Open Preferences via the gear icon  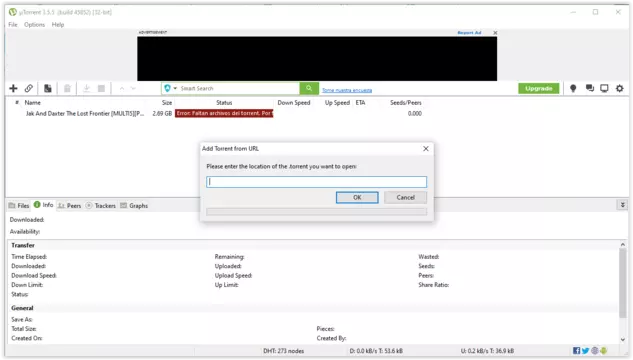click(620, 88)
